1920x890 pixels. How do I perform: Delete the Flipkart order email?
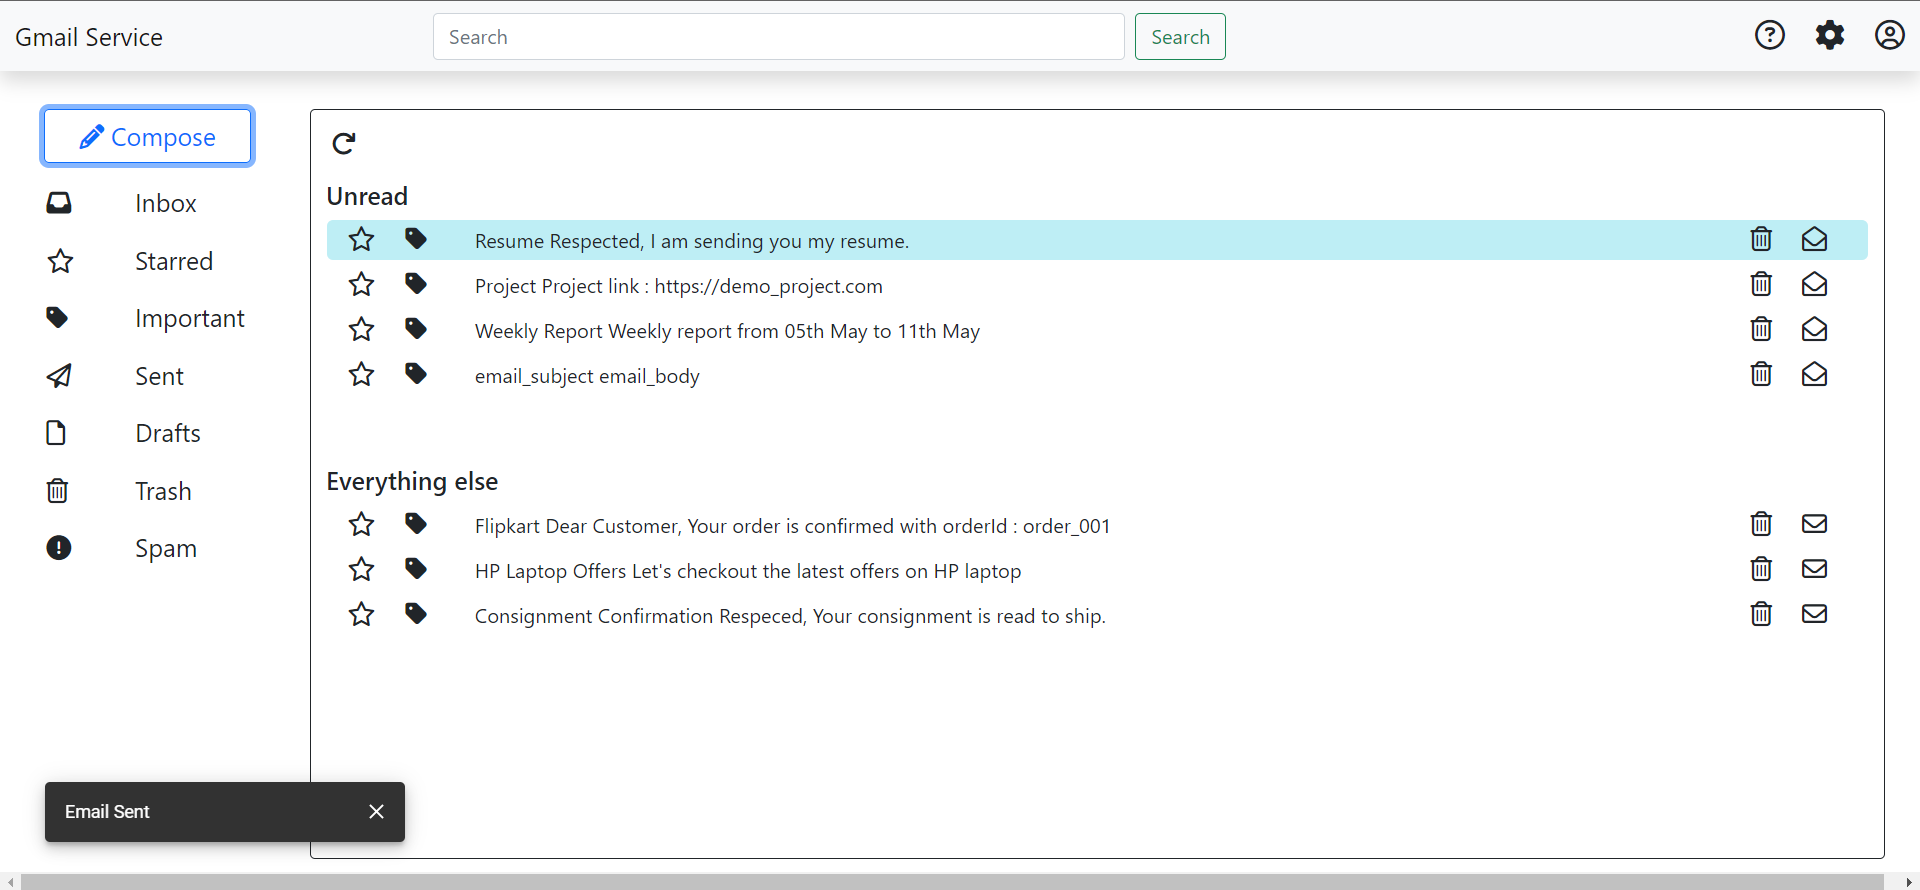pos(1761,524)
